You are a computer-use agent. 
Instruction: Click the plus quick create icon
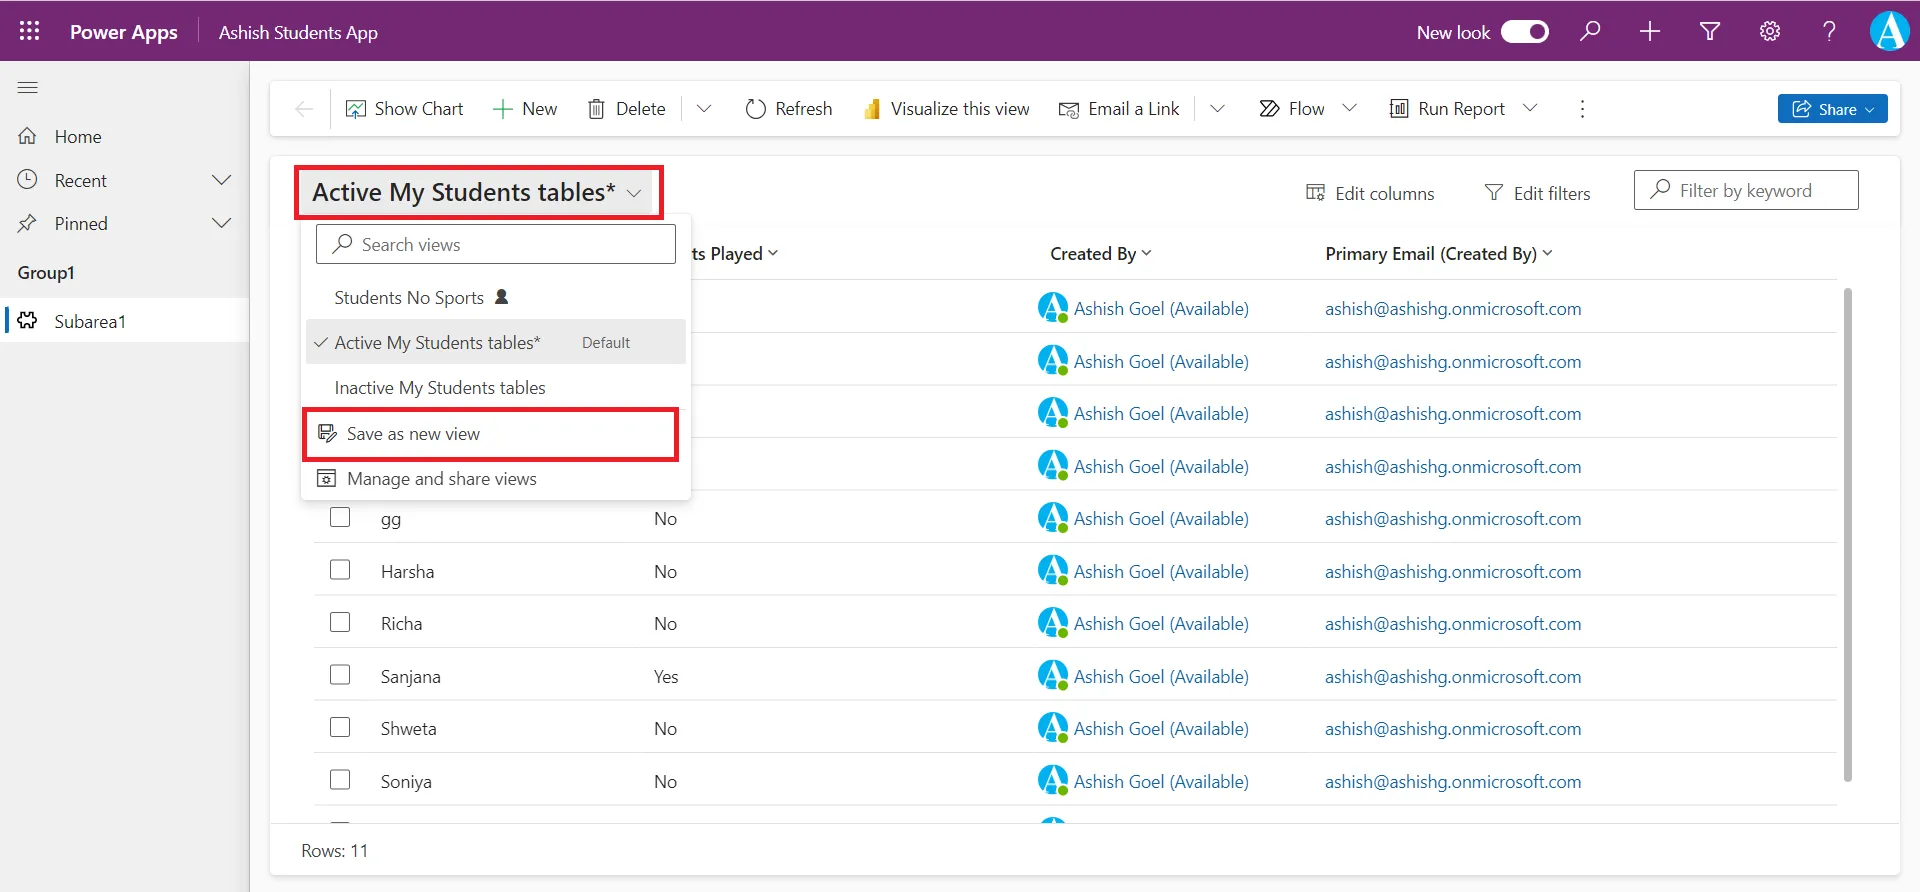click(1650, 31)
